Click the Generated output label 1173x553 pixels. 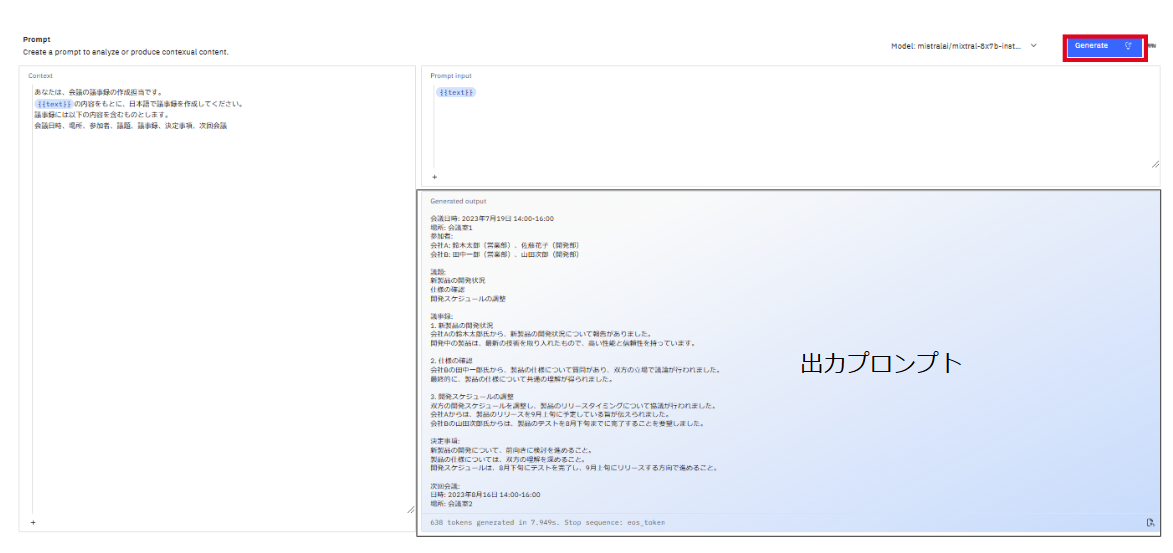coord(458,201)
